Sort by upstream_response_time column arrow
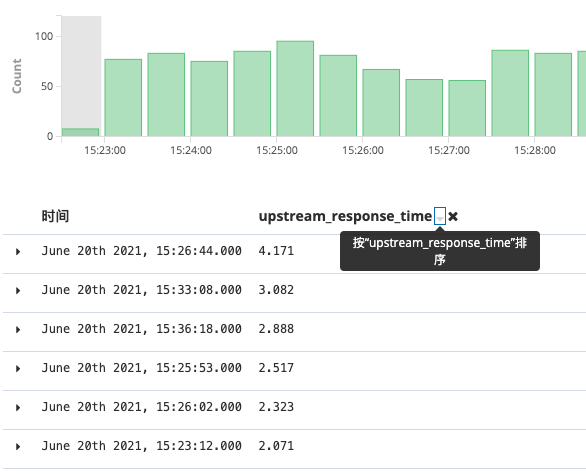This screenshot has width=586, height=474. pos(440,216)
